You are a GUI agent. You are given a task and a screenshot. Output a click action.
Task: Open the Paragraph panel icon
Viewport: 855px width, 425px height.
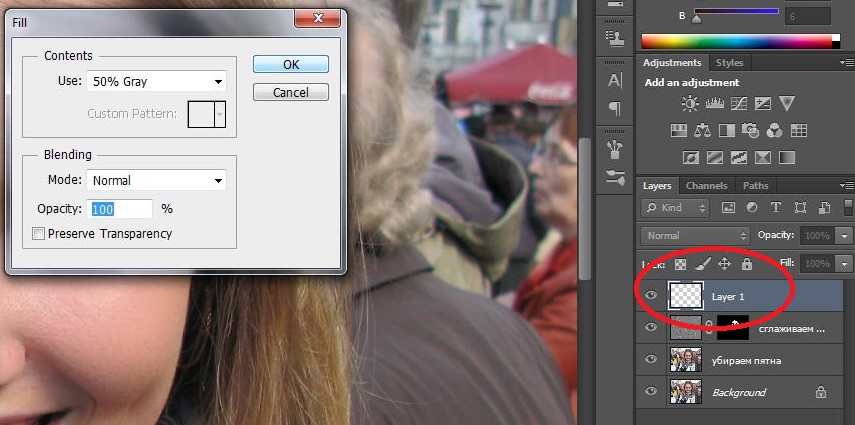pyautogui.click(x=615, y=109)
